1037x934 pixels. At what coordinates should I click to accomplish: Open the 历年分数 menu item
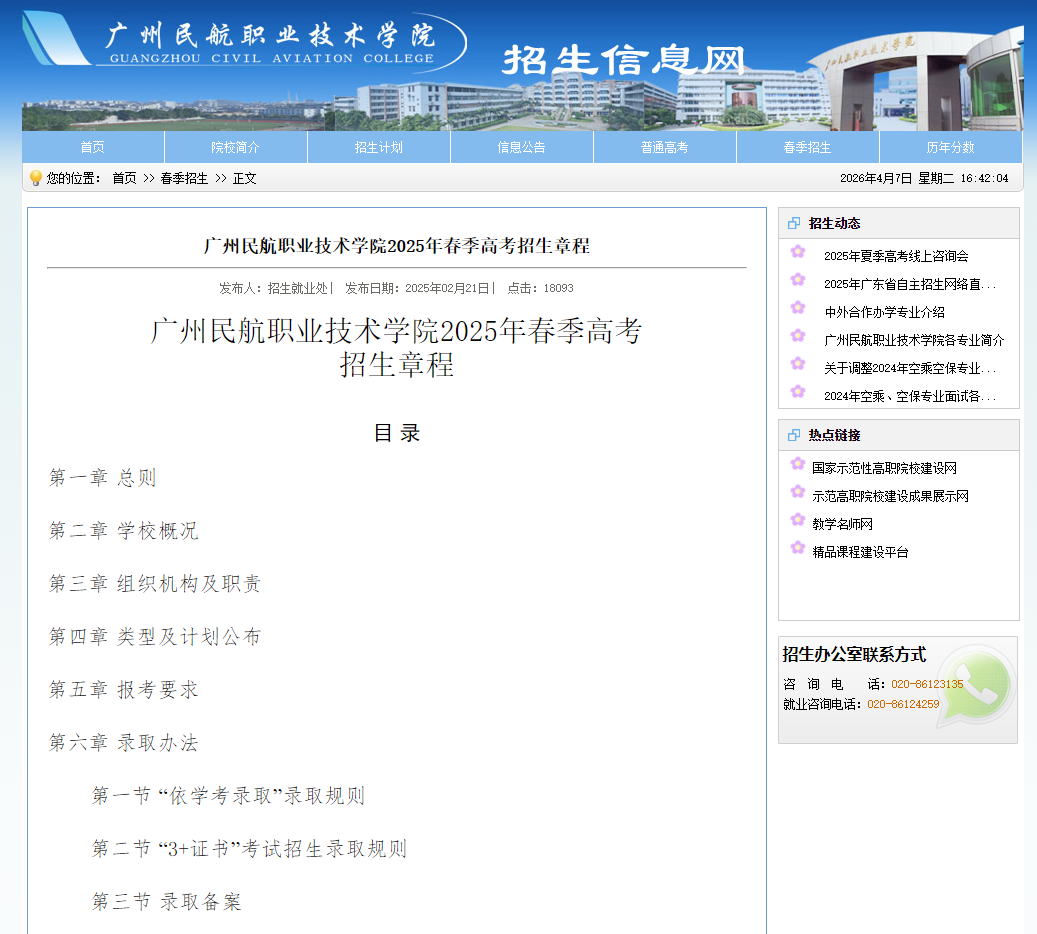[950, 146]
